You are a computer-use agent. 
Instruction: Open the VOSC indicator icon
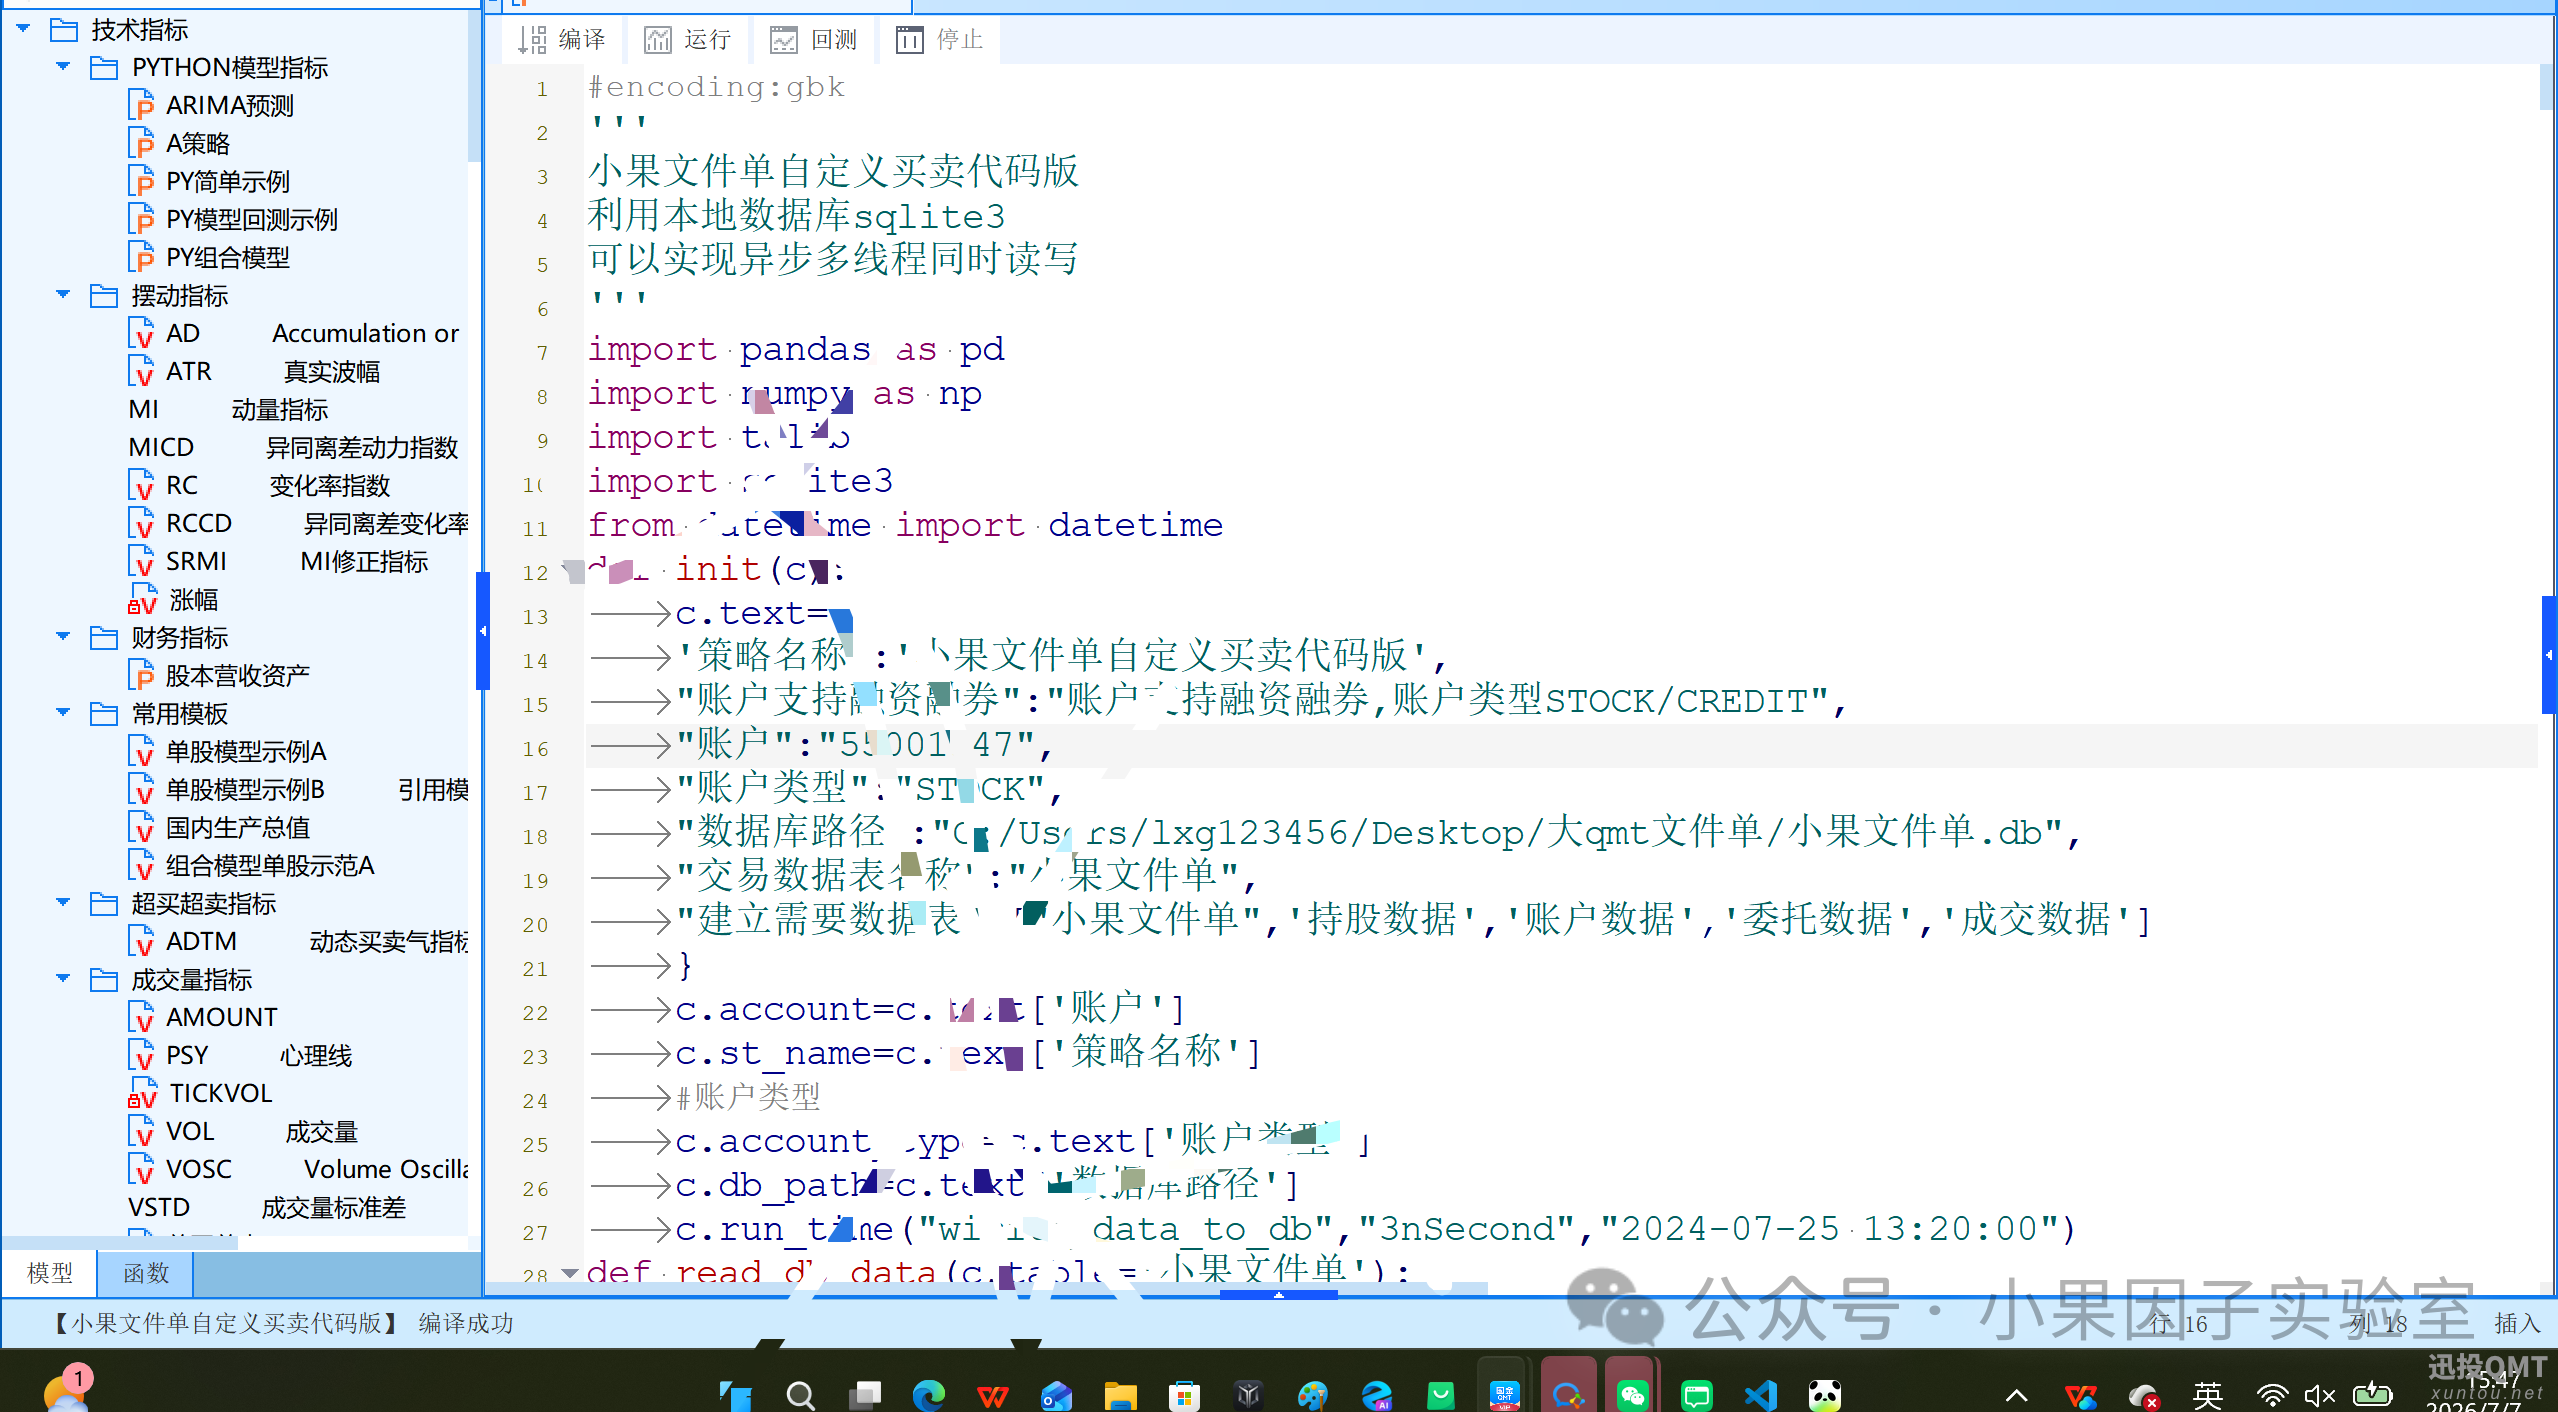[142, 1169]
